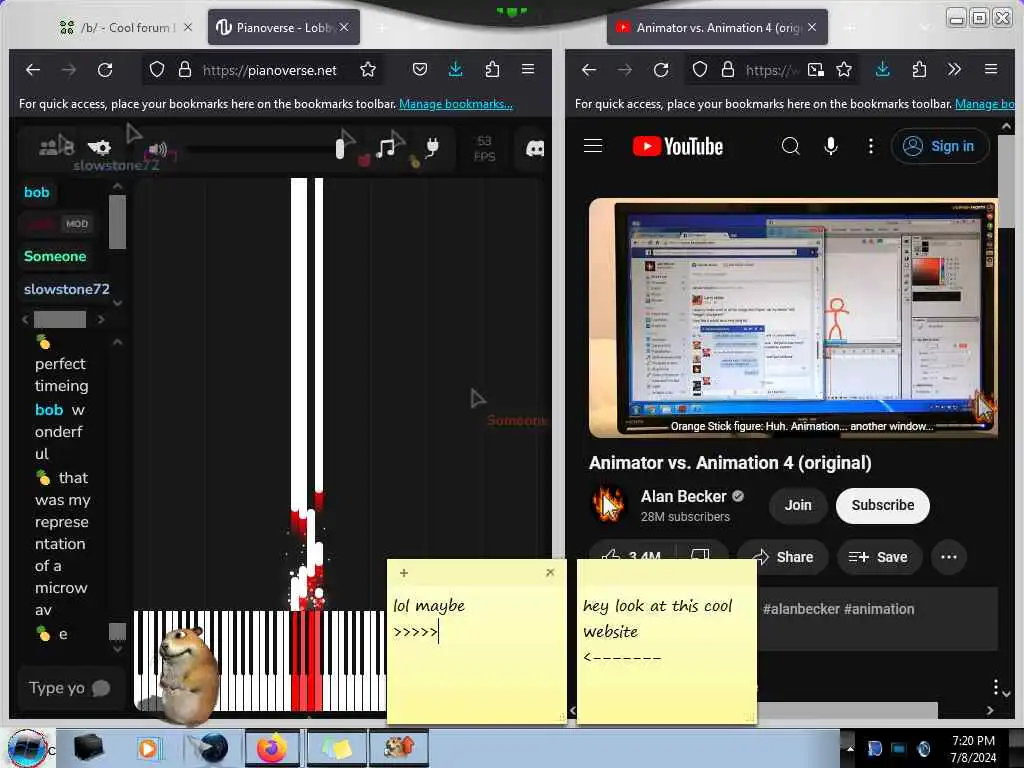The width and height of the screenshot is (1024, 768).
Task: Click right arrow of horizontal user scrollbar
Action: point(101,319)
